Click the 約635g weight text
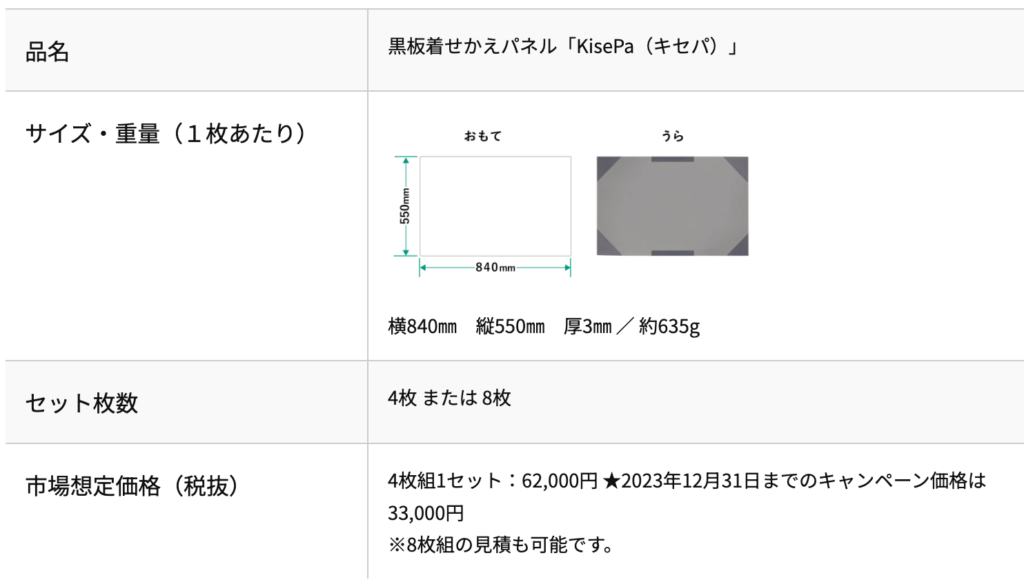 point(669,326)
